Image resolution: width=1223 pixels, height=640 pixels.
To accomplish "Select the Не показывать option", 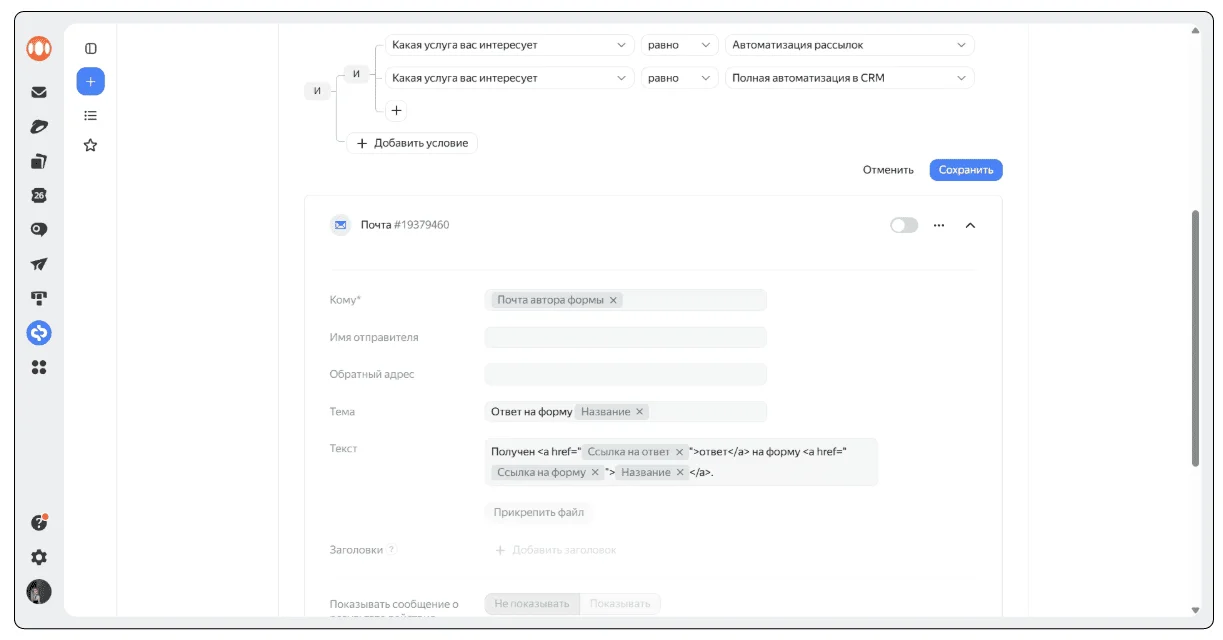I will [x=532, y=603].
